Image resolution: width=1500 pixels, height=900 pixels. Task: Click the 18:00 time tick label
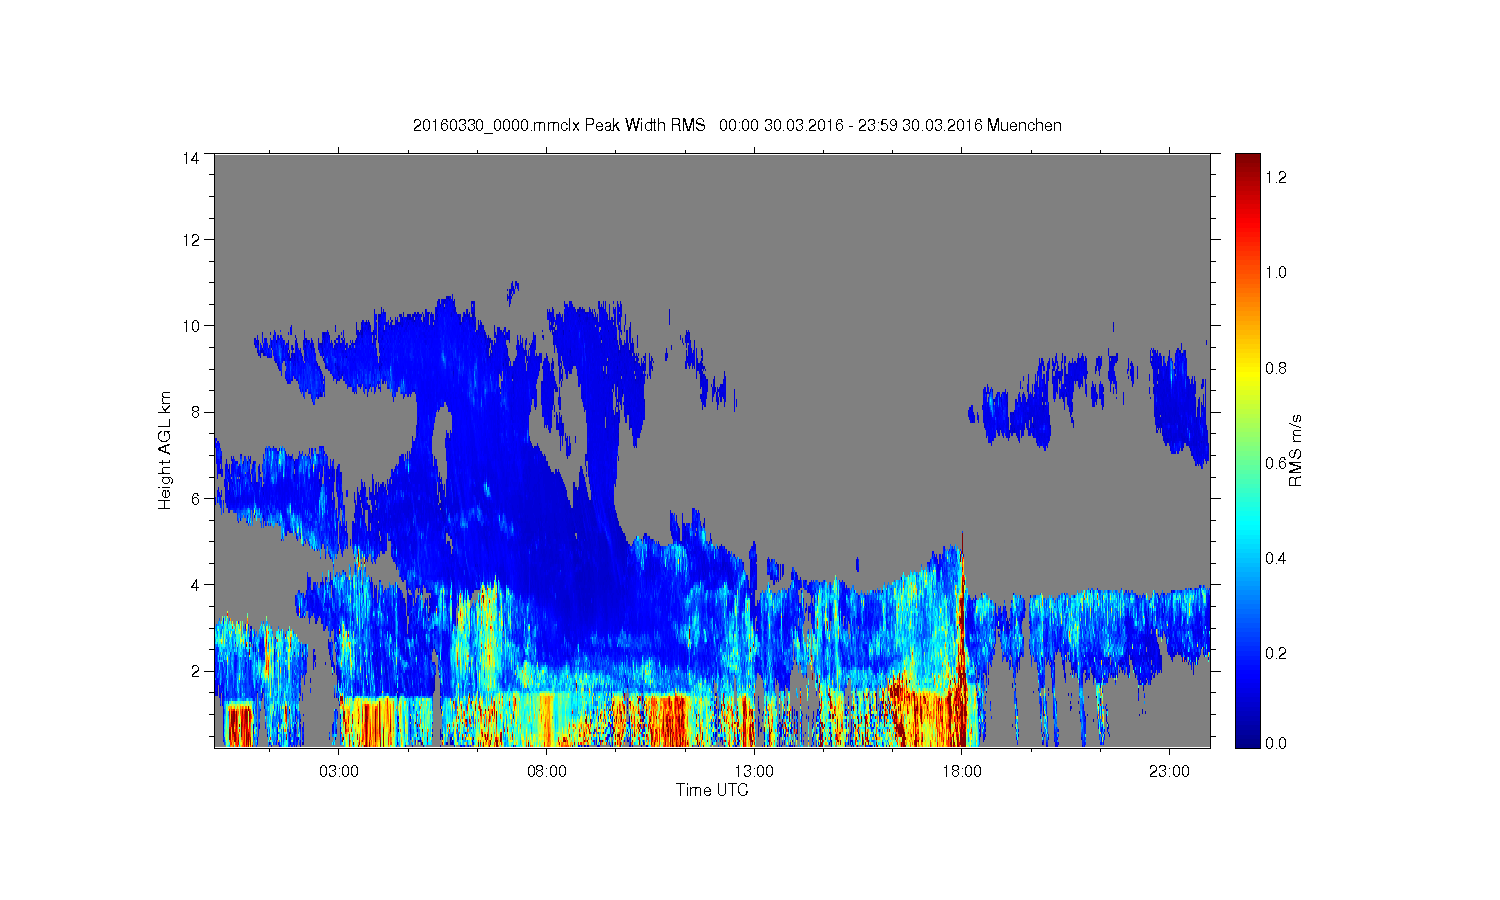tap(962, 772)
